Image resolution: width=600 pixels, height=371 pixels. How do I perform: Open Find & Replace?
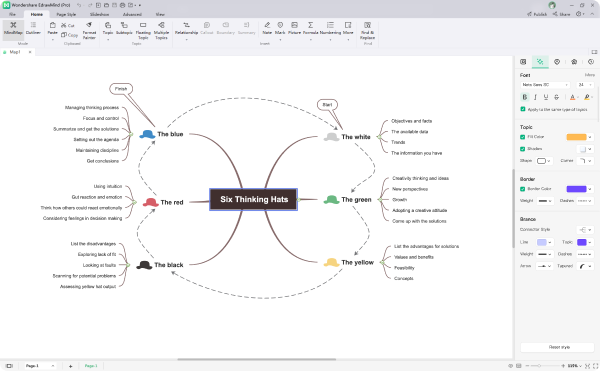pyautogui.click(x=367, y=30)
